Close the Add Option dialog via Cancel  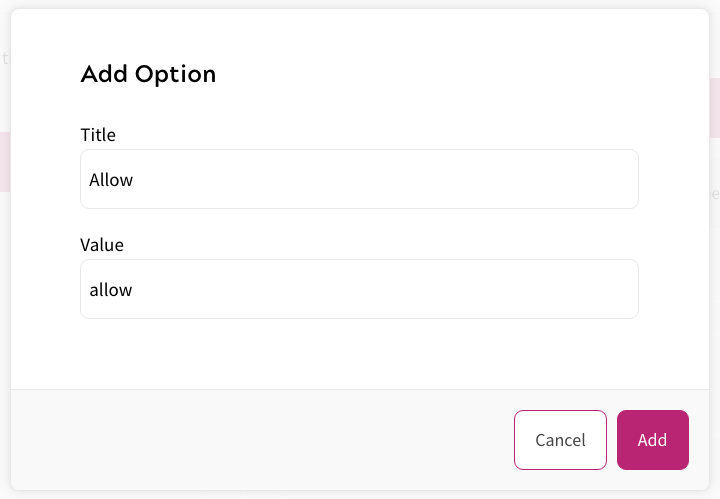[560, 440]
